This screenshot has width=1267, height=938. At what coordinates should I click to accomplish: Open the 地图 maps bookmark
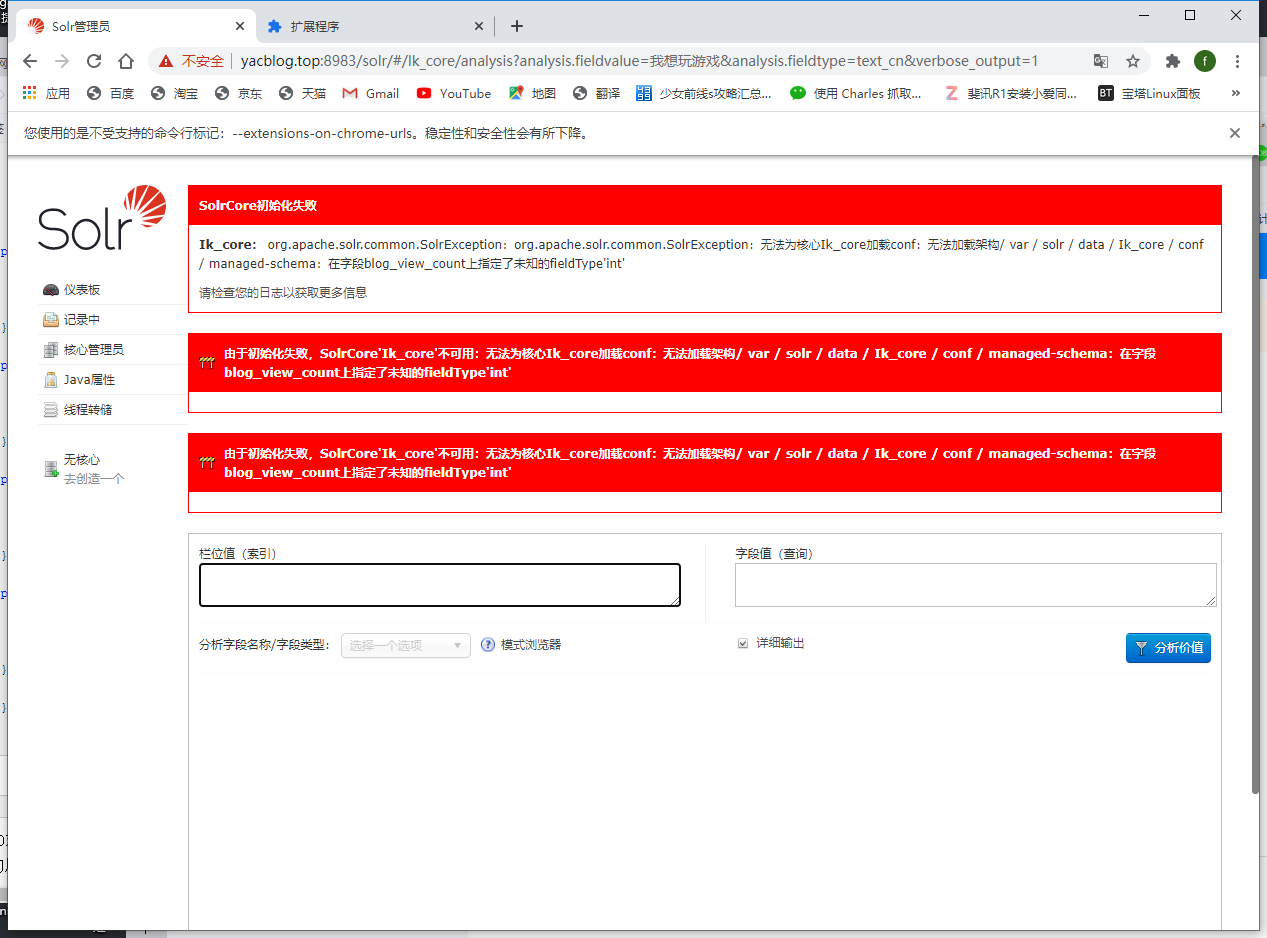click(x=532, y=93)
